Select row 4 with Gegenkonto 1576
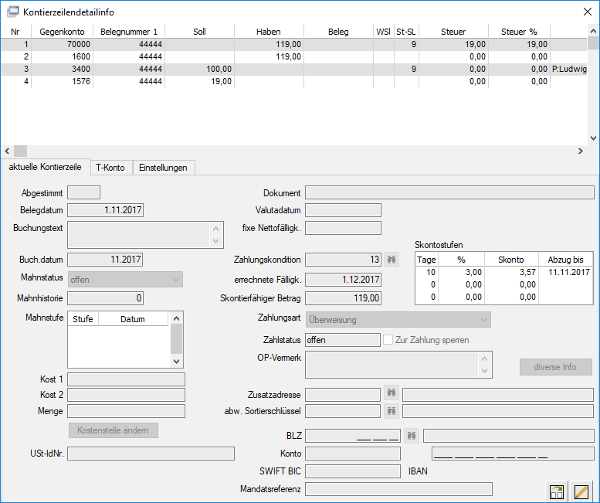 point(294,81)
